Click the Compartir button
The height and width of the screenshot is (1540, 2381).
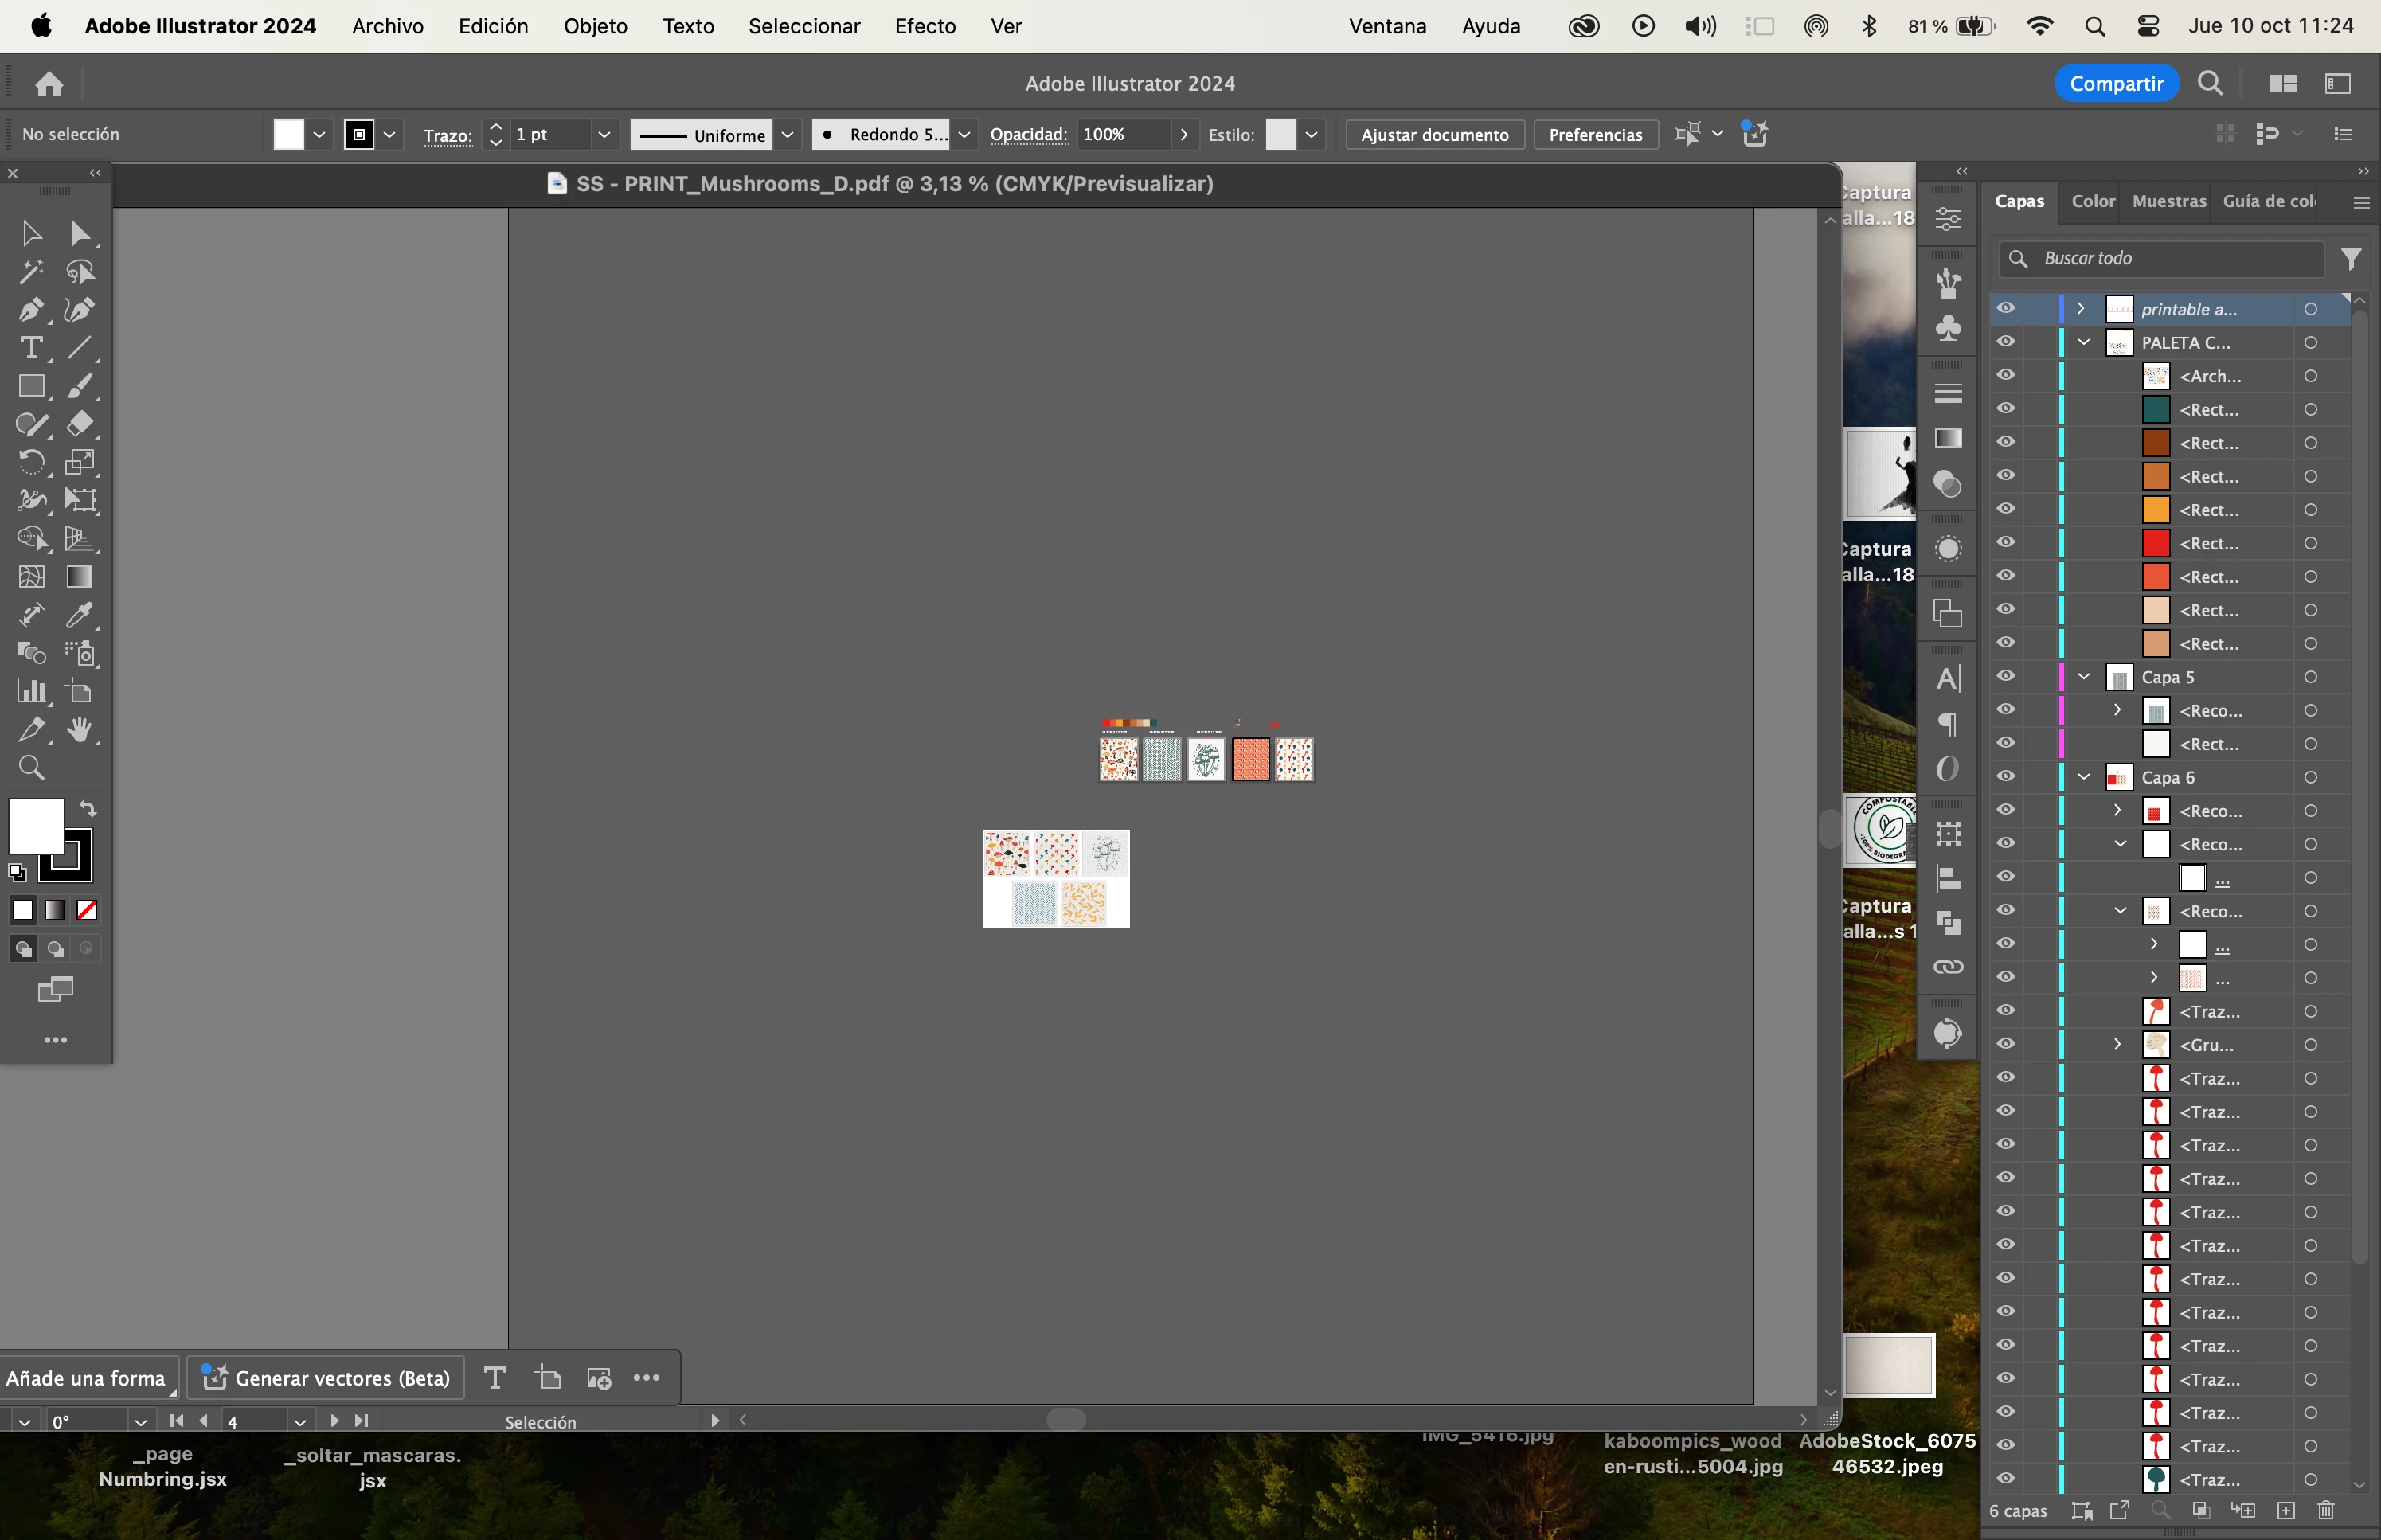pyautogui.click(x=2116, y=83)
